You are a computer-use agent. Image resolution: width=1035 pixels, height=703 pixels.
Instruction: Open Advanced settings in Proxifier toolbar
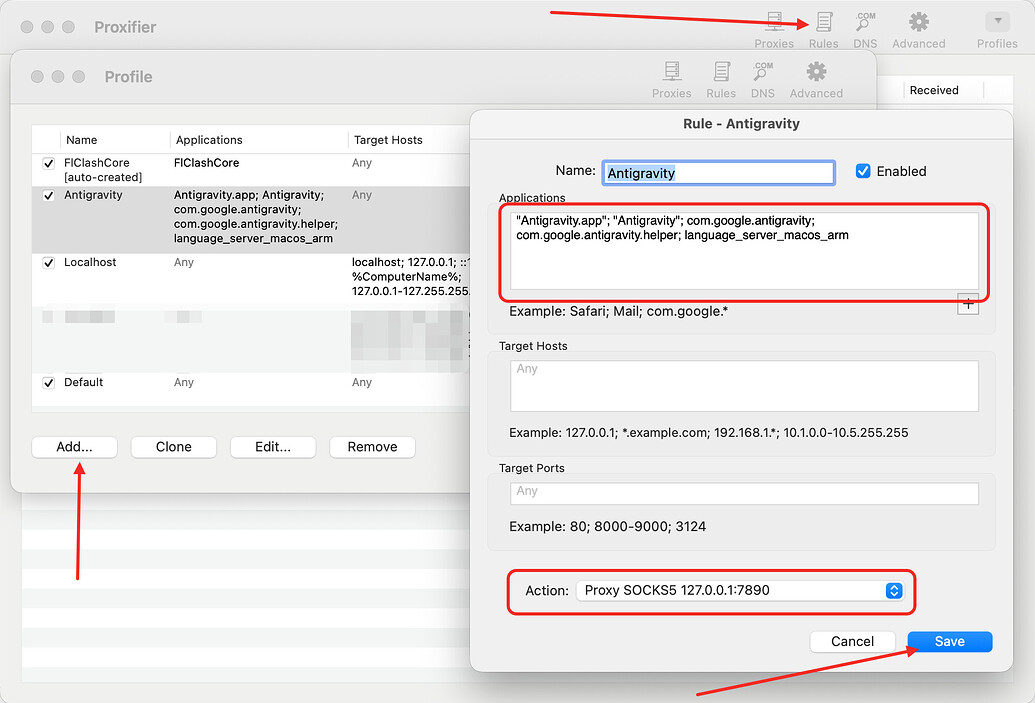coord(918,30)
